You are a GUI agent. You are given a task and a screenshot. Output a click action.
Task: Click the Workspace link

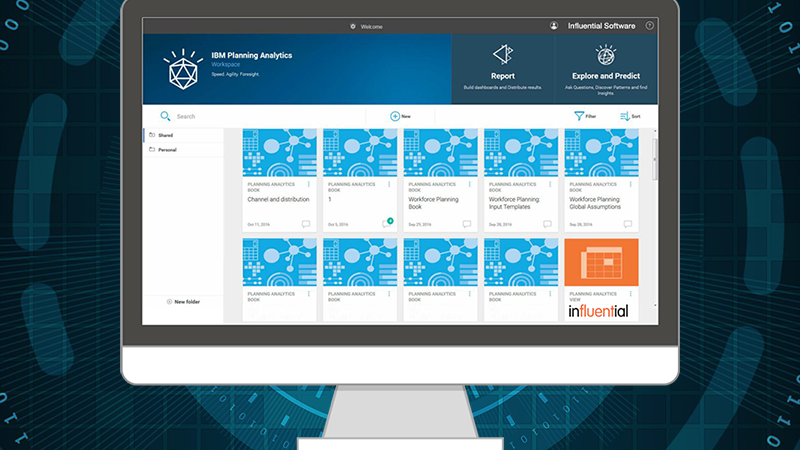226,64
